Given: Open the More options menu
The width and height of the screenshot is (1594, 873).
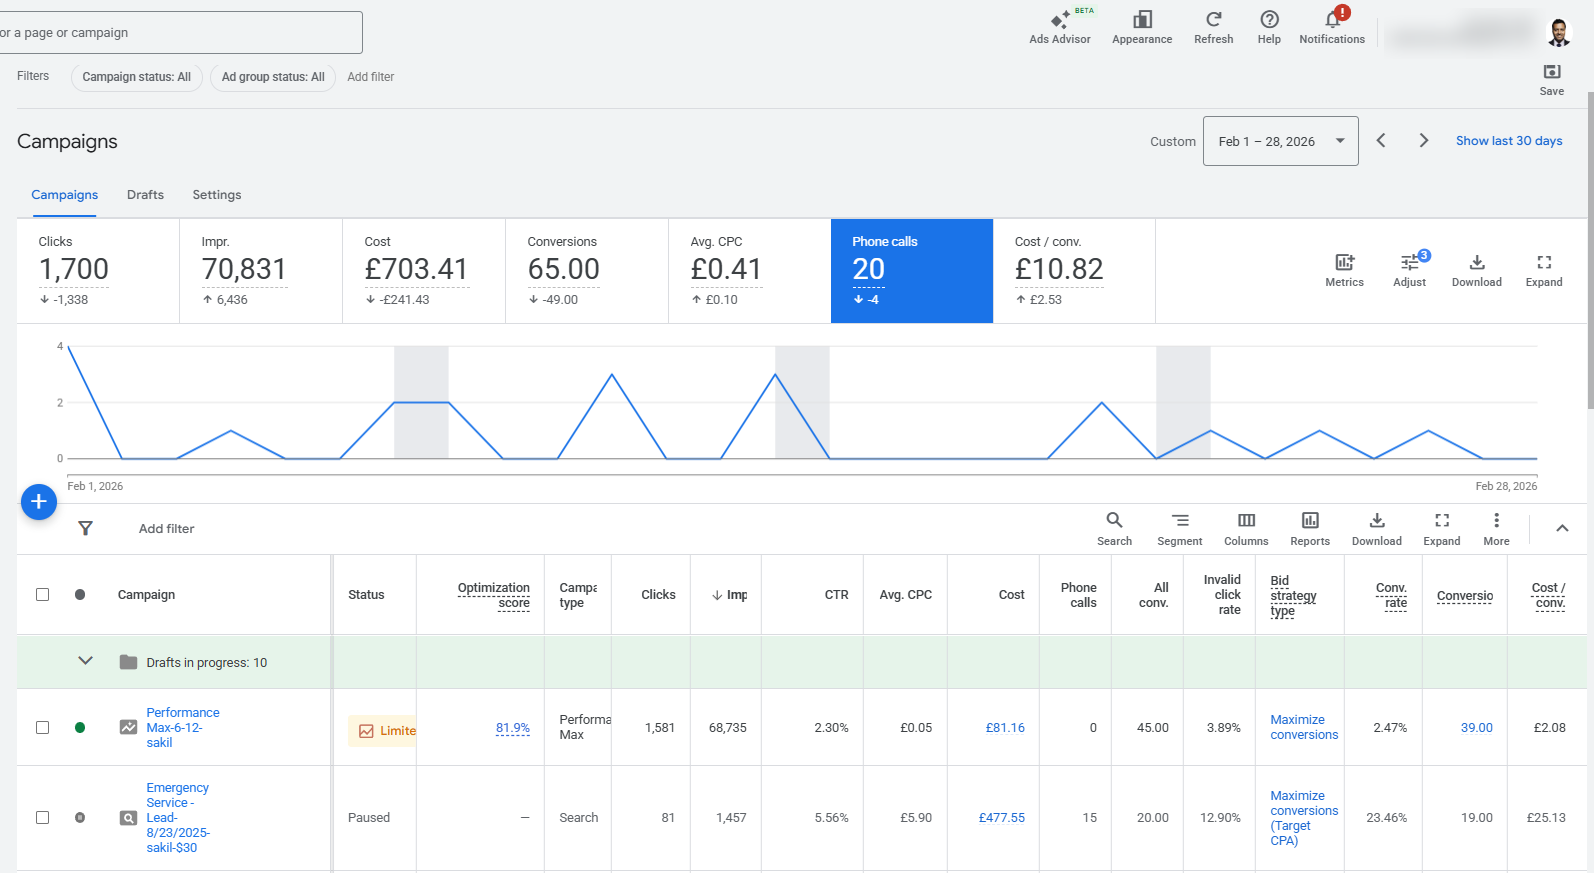Looking at the screenshot, I should point(1496,529).
